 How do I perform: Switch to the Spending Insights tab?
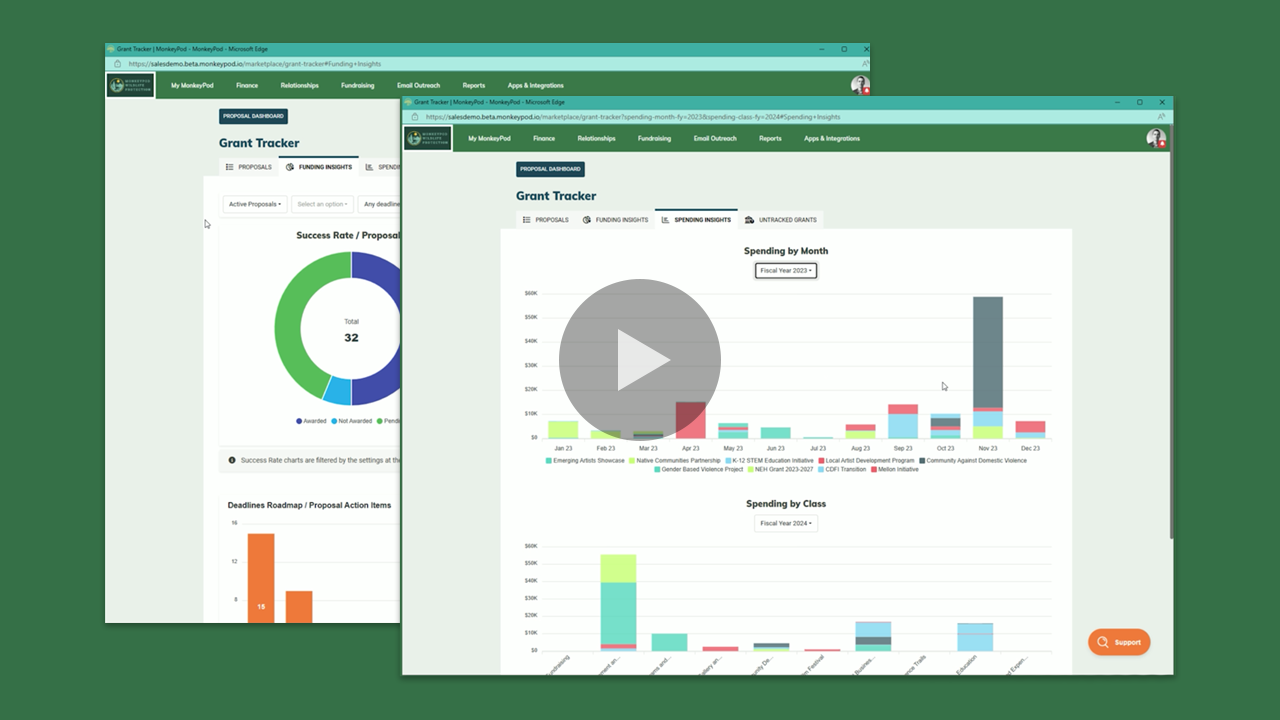pos(696,220)
